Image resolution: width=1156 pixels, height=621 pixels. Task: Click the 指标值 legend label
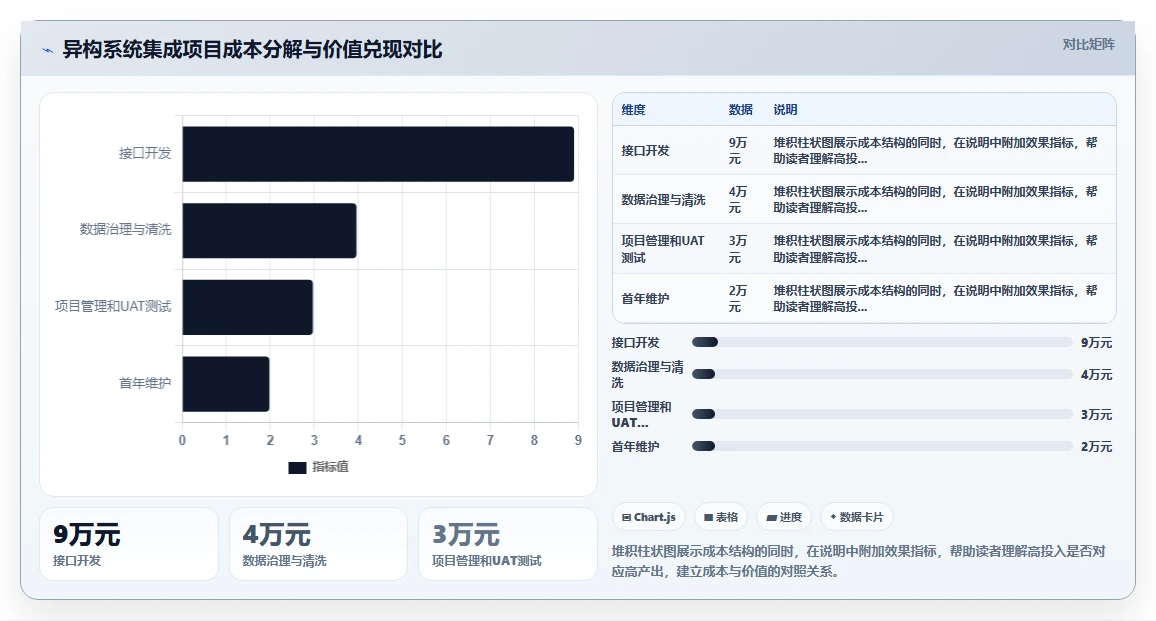[330, 467]
